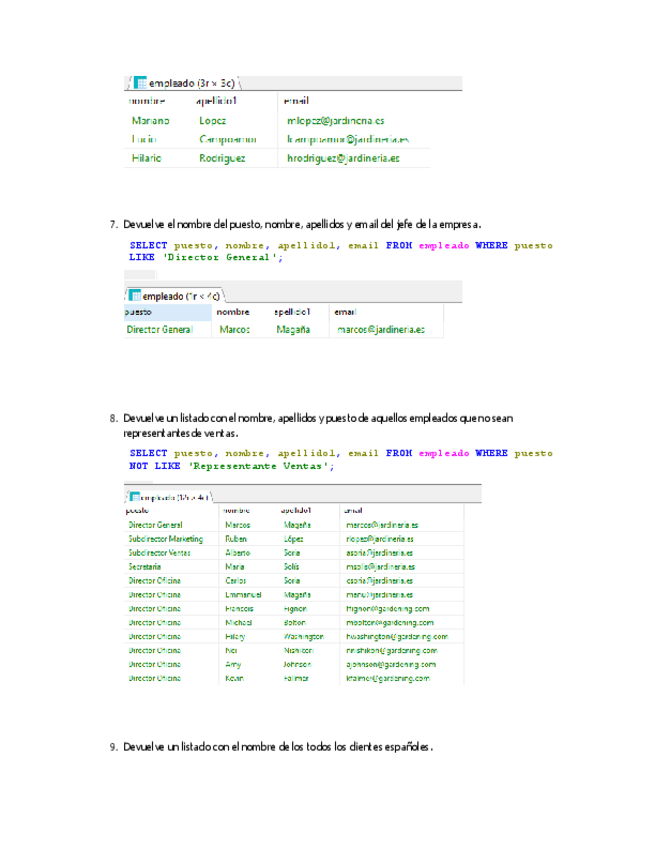Click 'apellido1' header in three-row result table
Viewport: 655px width, 848px height.
216,101
